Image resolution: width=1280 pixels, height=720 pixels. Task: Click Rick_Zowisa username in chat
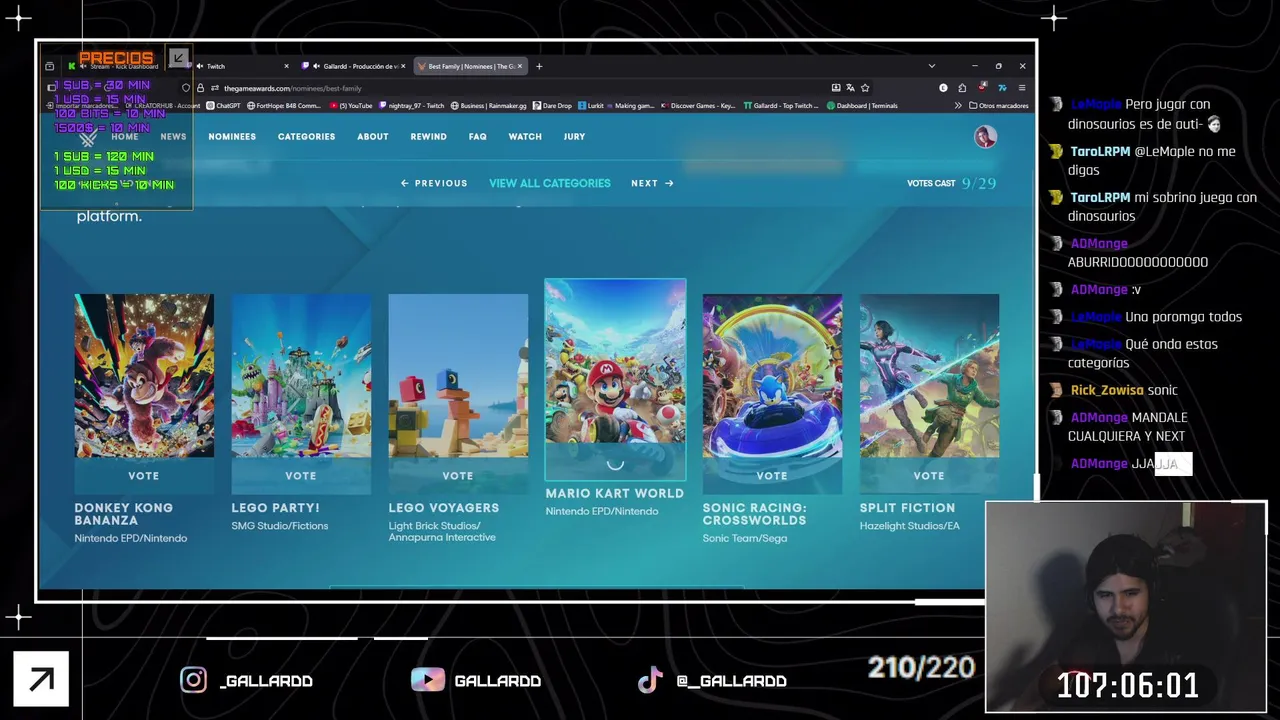(x=1107, y=390)
